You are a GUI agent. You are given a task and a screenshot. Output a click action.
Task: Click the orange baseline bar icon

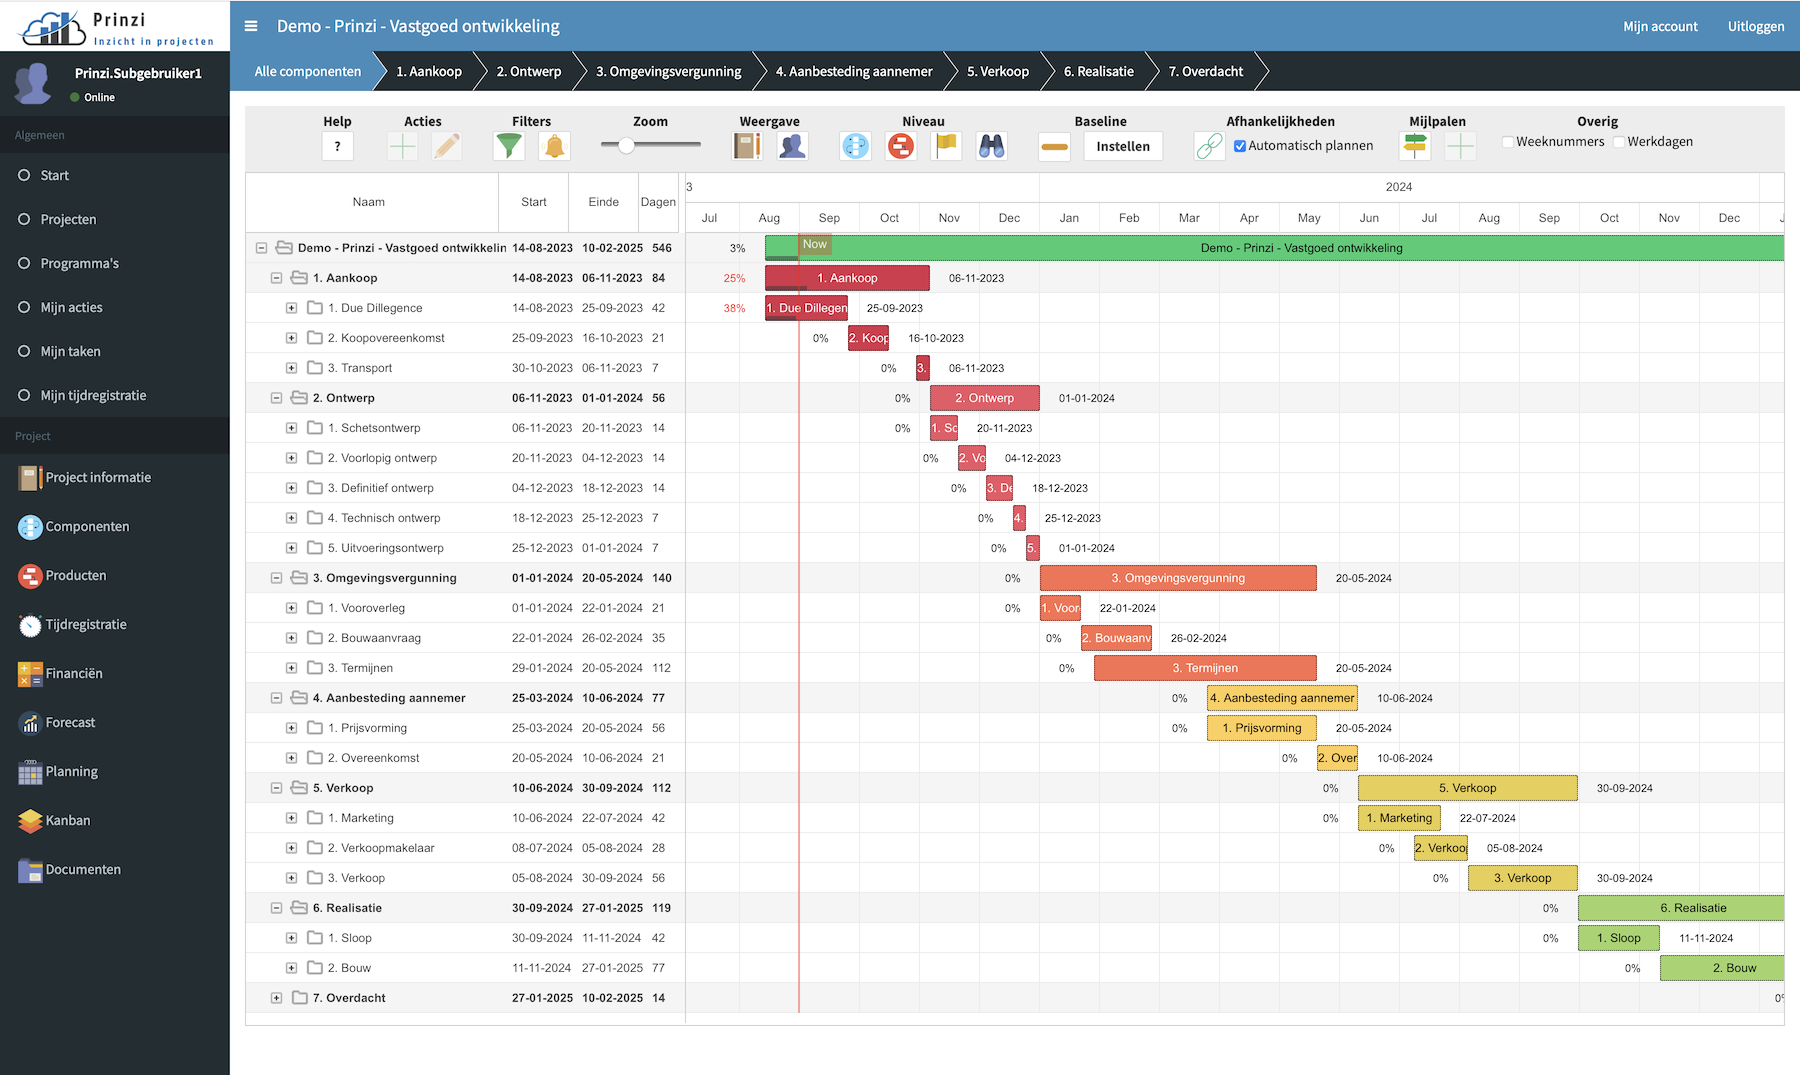1054,146
